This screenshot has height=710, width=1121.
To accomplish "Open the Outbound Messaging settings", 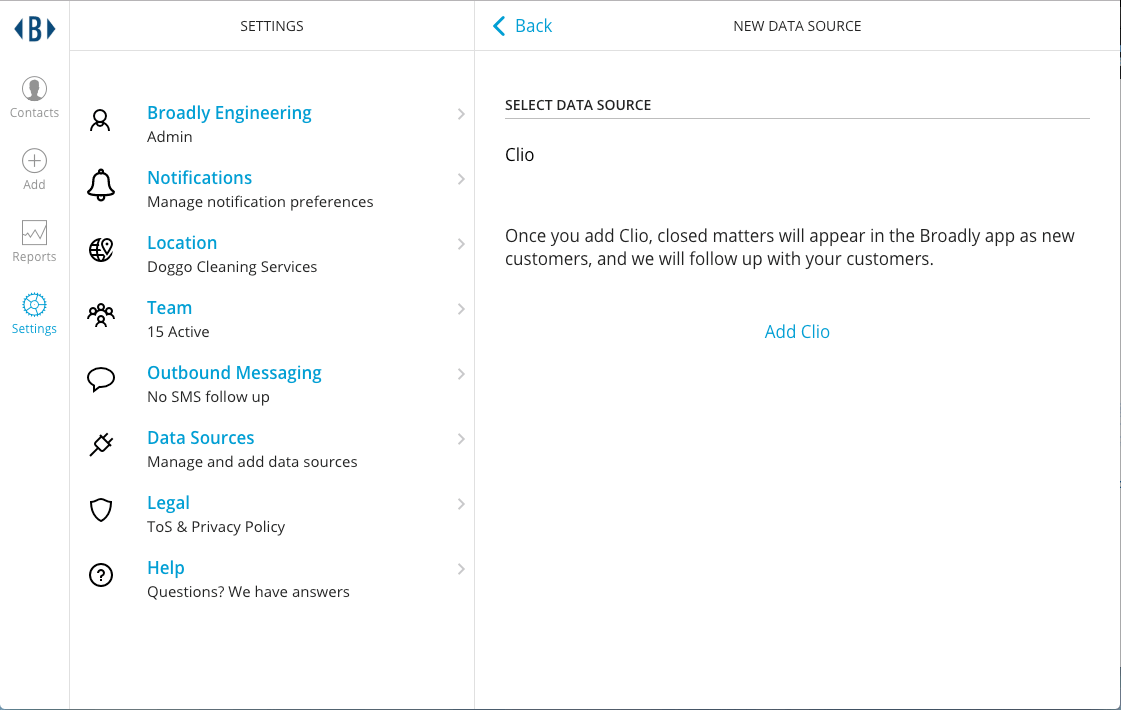I will (x=234, y=373).
